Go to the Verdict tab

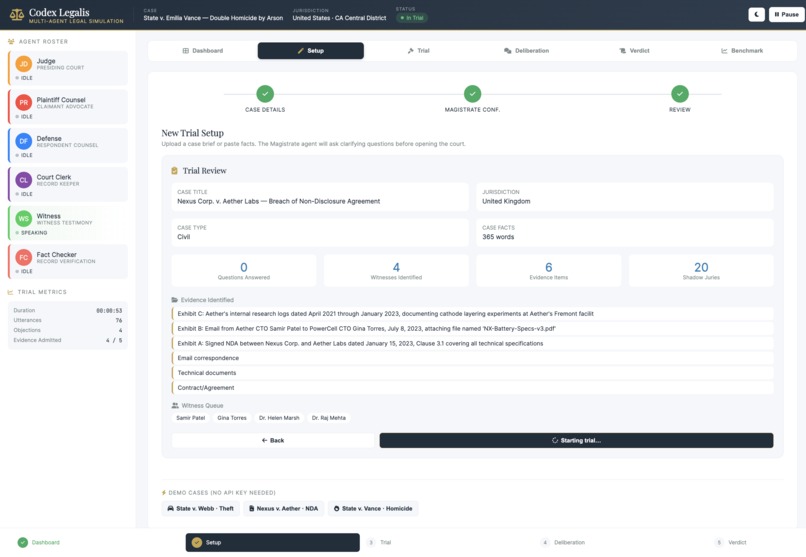(x=634, y=51)
